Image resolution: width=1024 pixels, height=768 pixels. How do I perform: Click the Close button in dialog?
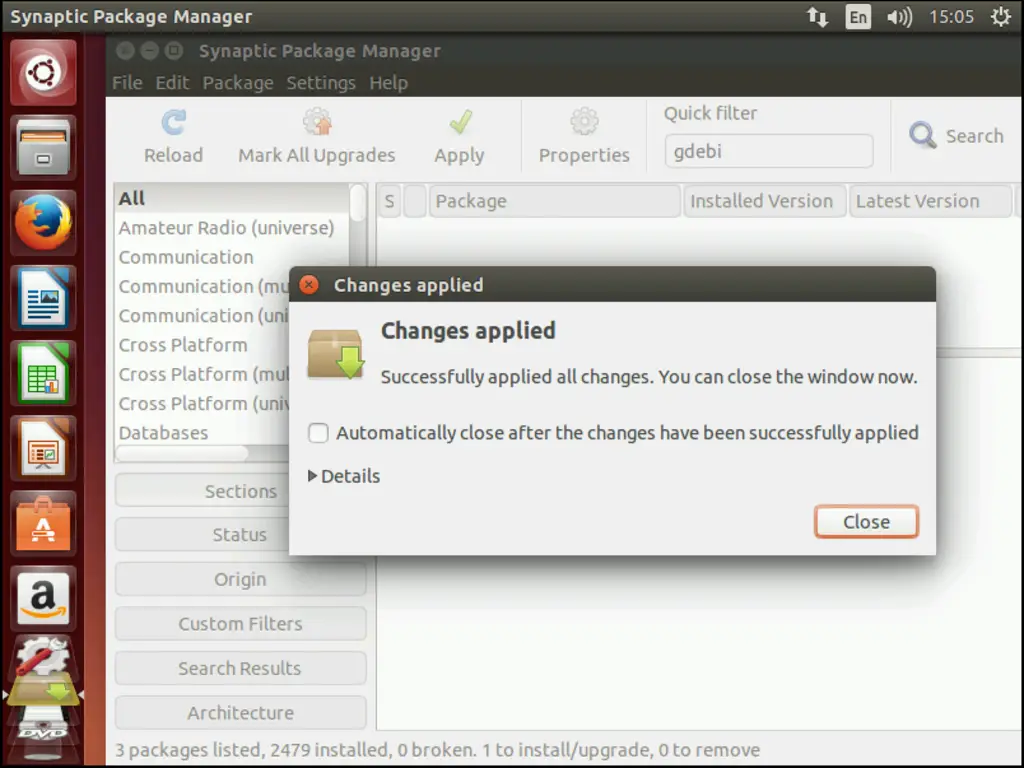867,522
